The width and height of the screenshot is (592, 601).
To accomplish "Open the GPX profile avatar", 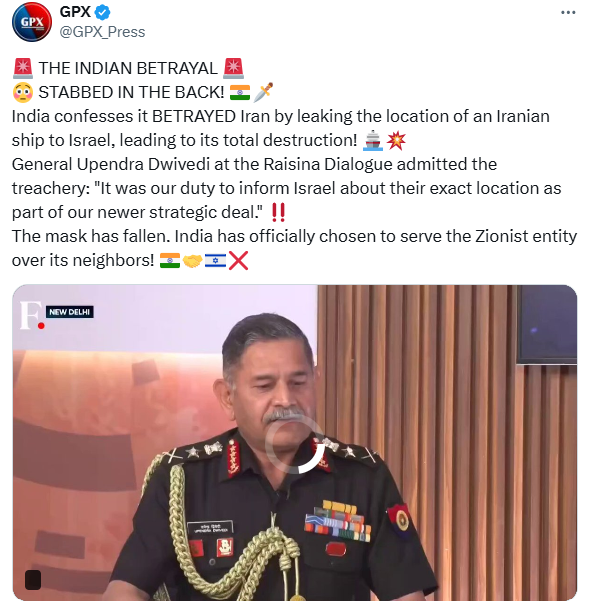I will [32, 22].
